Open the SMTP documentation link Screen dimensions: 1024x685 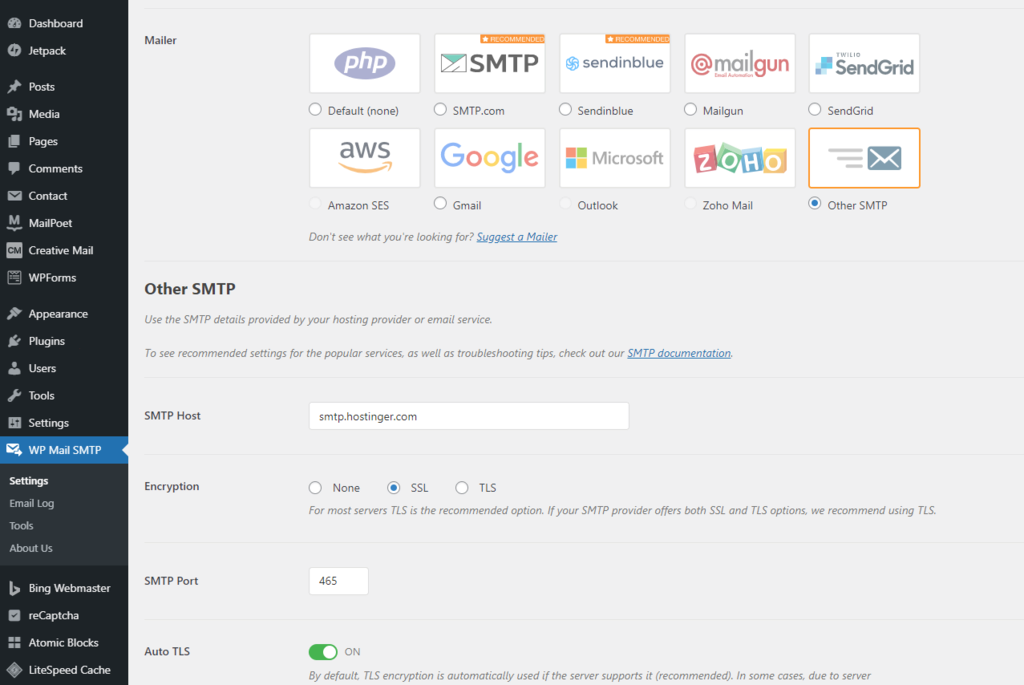point(679,353)
